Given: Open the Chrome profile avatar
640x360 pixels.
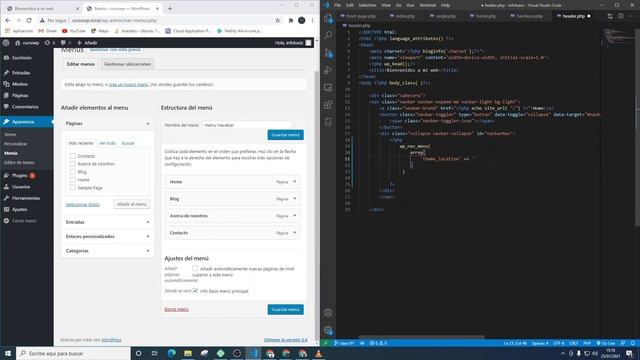Looking at the screenshot, I should (302, 20).
